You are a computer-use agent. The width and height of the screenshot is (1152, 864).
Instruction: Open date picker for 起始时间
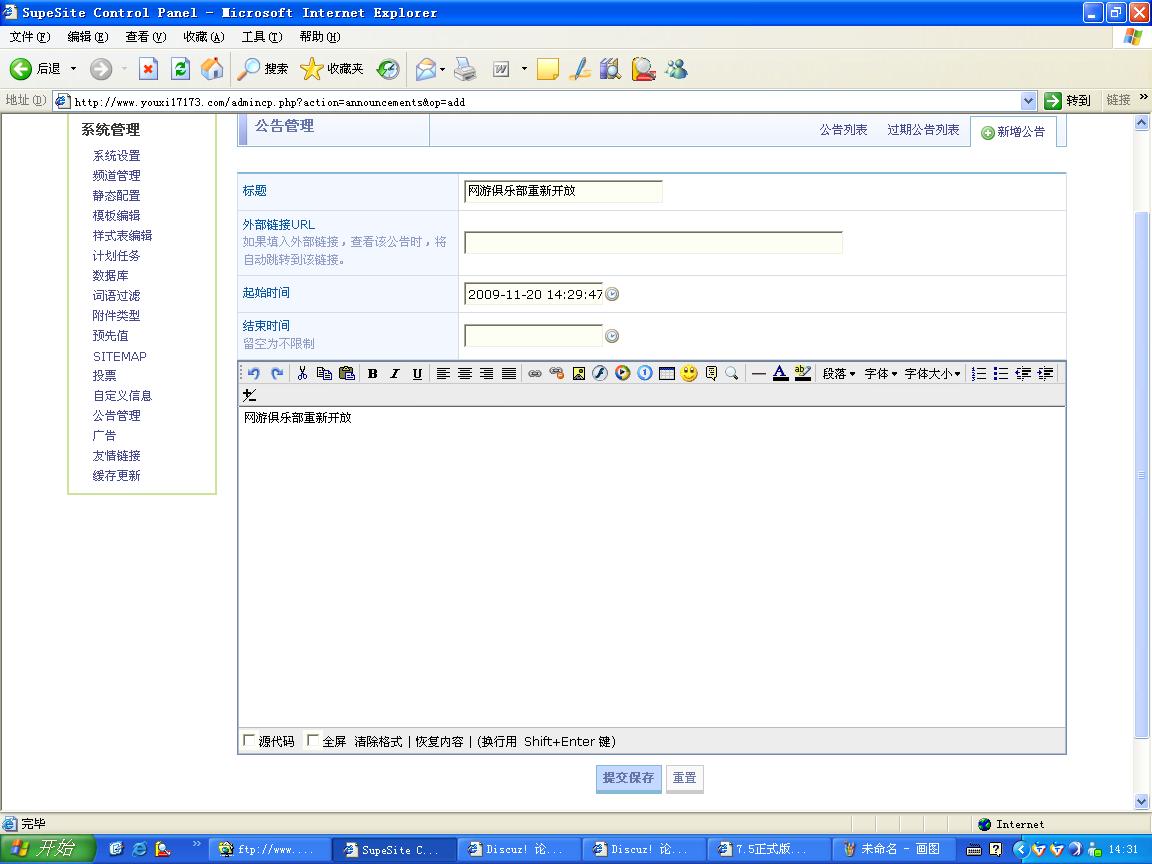click(612, 294)
